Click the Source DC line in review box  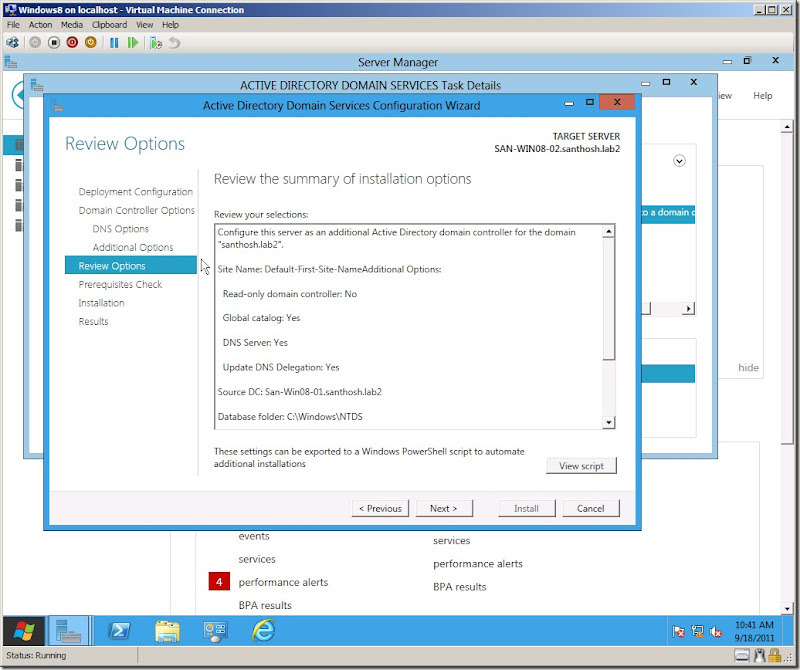point(299,392)
